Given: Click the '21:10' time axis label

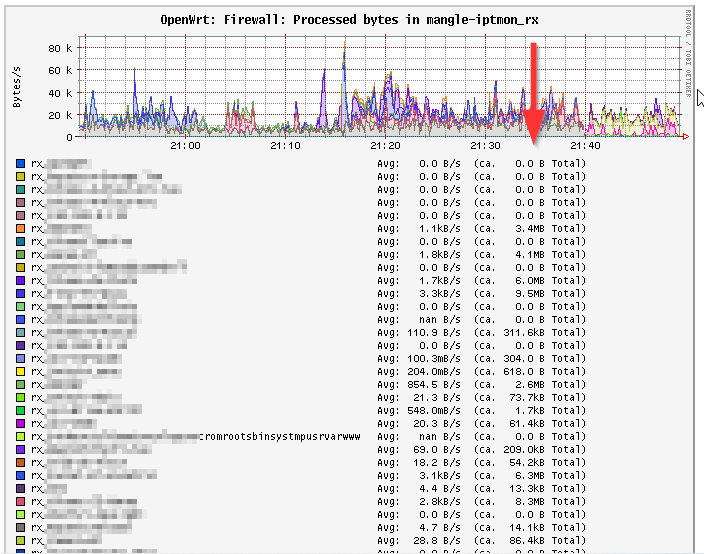Looking at the screenshot, I should [x=285, y=145].
